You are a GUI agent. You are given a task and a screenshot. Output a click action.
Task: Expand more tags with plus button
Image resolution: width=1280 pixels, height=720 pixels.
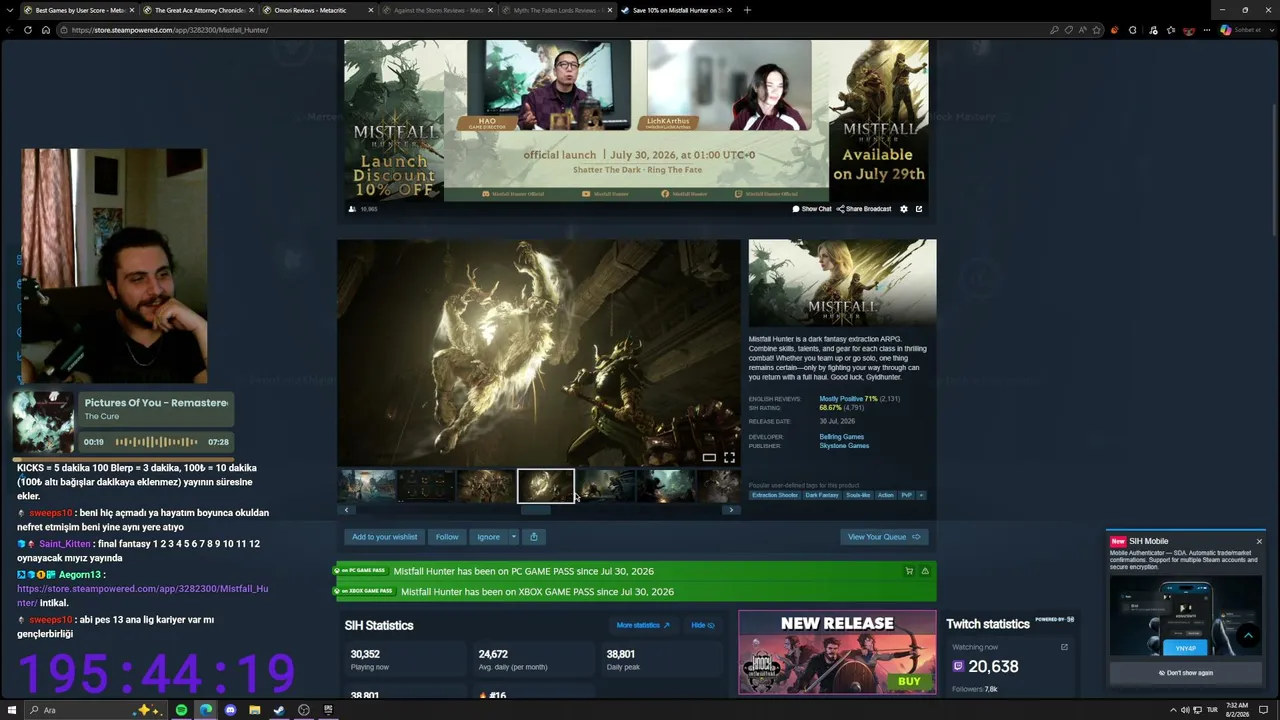click(x=921, y=495)
